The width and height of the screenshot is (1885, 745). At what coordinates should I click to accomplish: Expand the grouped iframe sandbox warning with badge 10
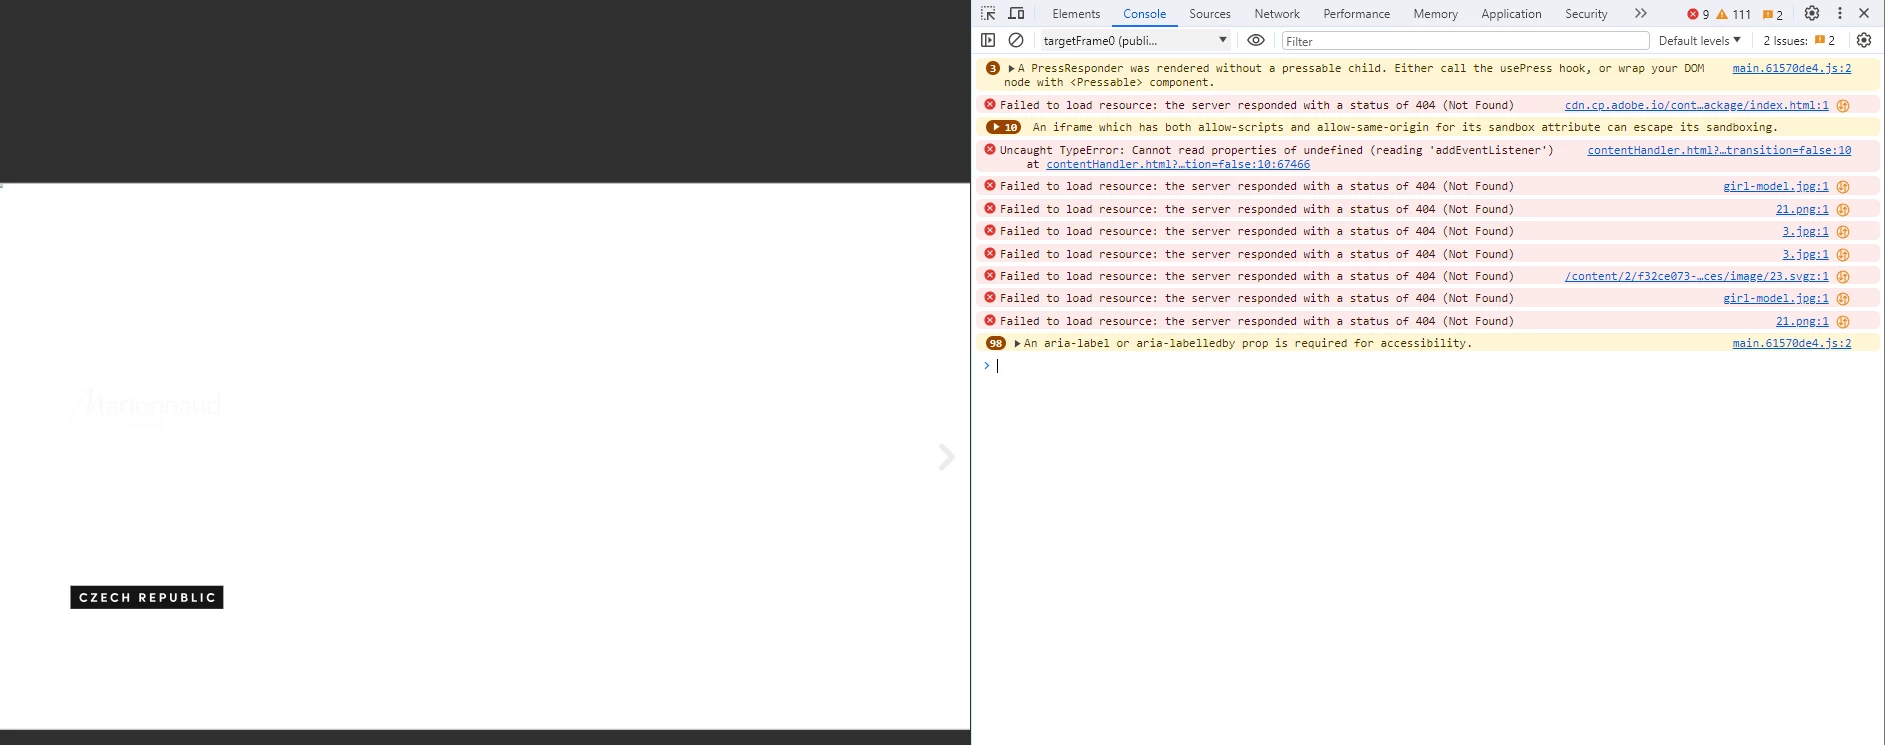1003,128
